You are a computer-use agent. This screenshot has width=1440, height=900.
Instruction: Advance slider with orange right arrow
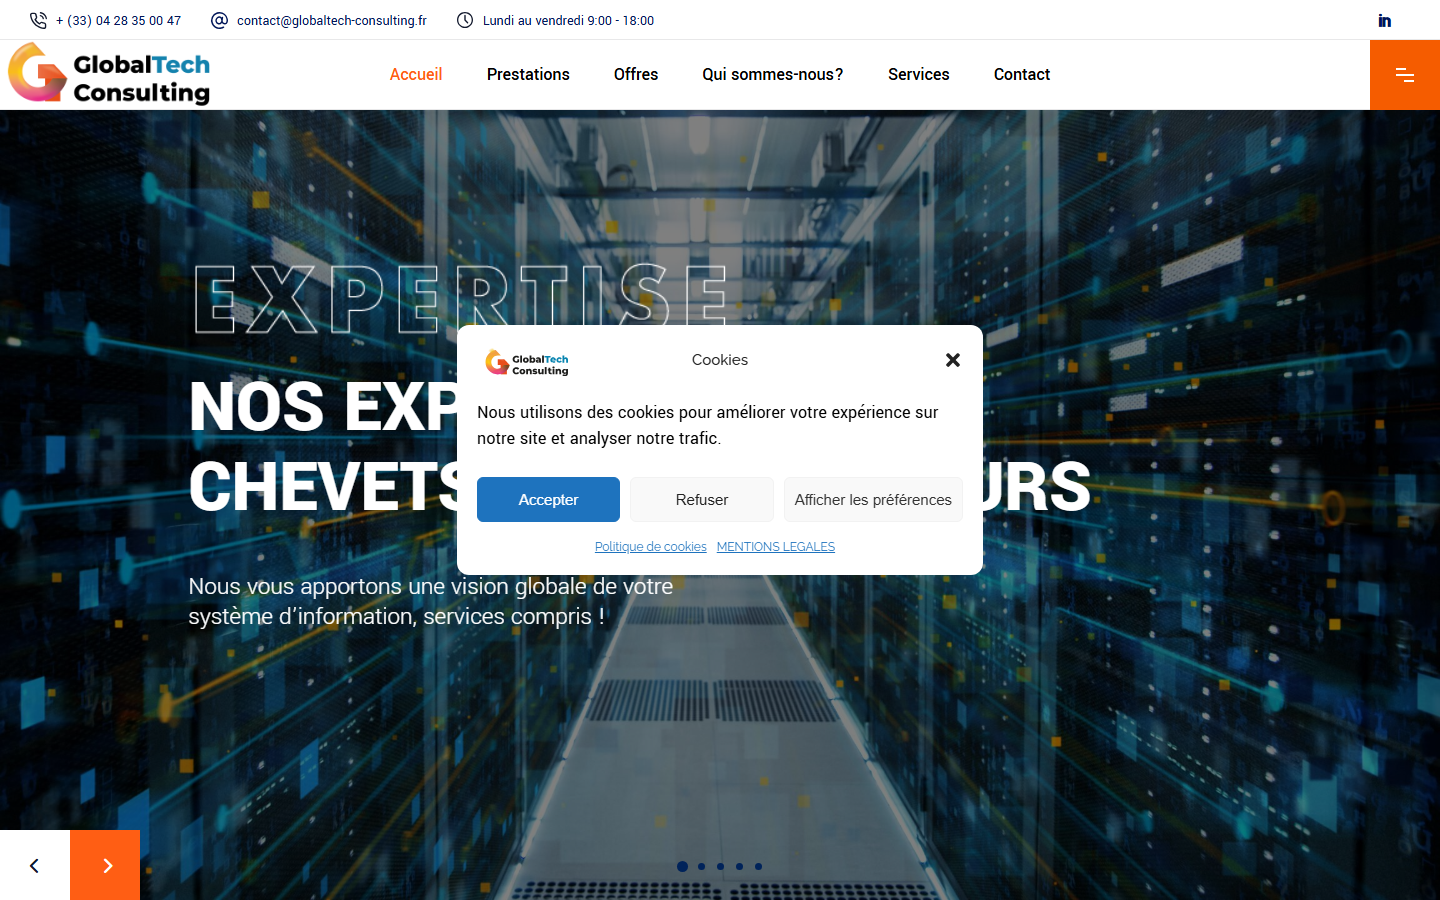tap(105, 865)
